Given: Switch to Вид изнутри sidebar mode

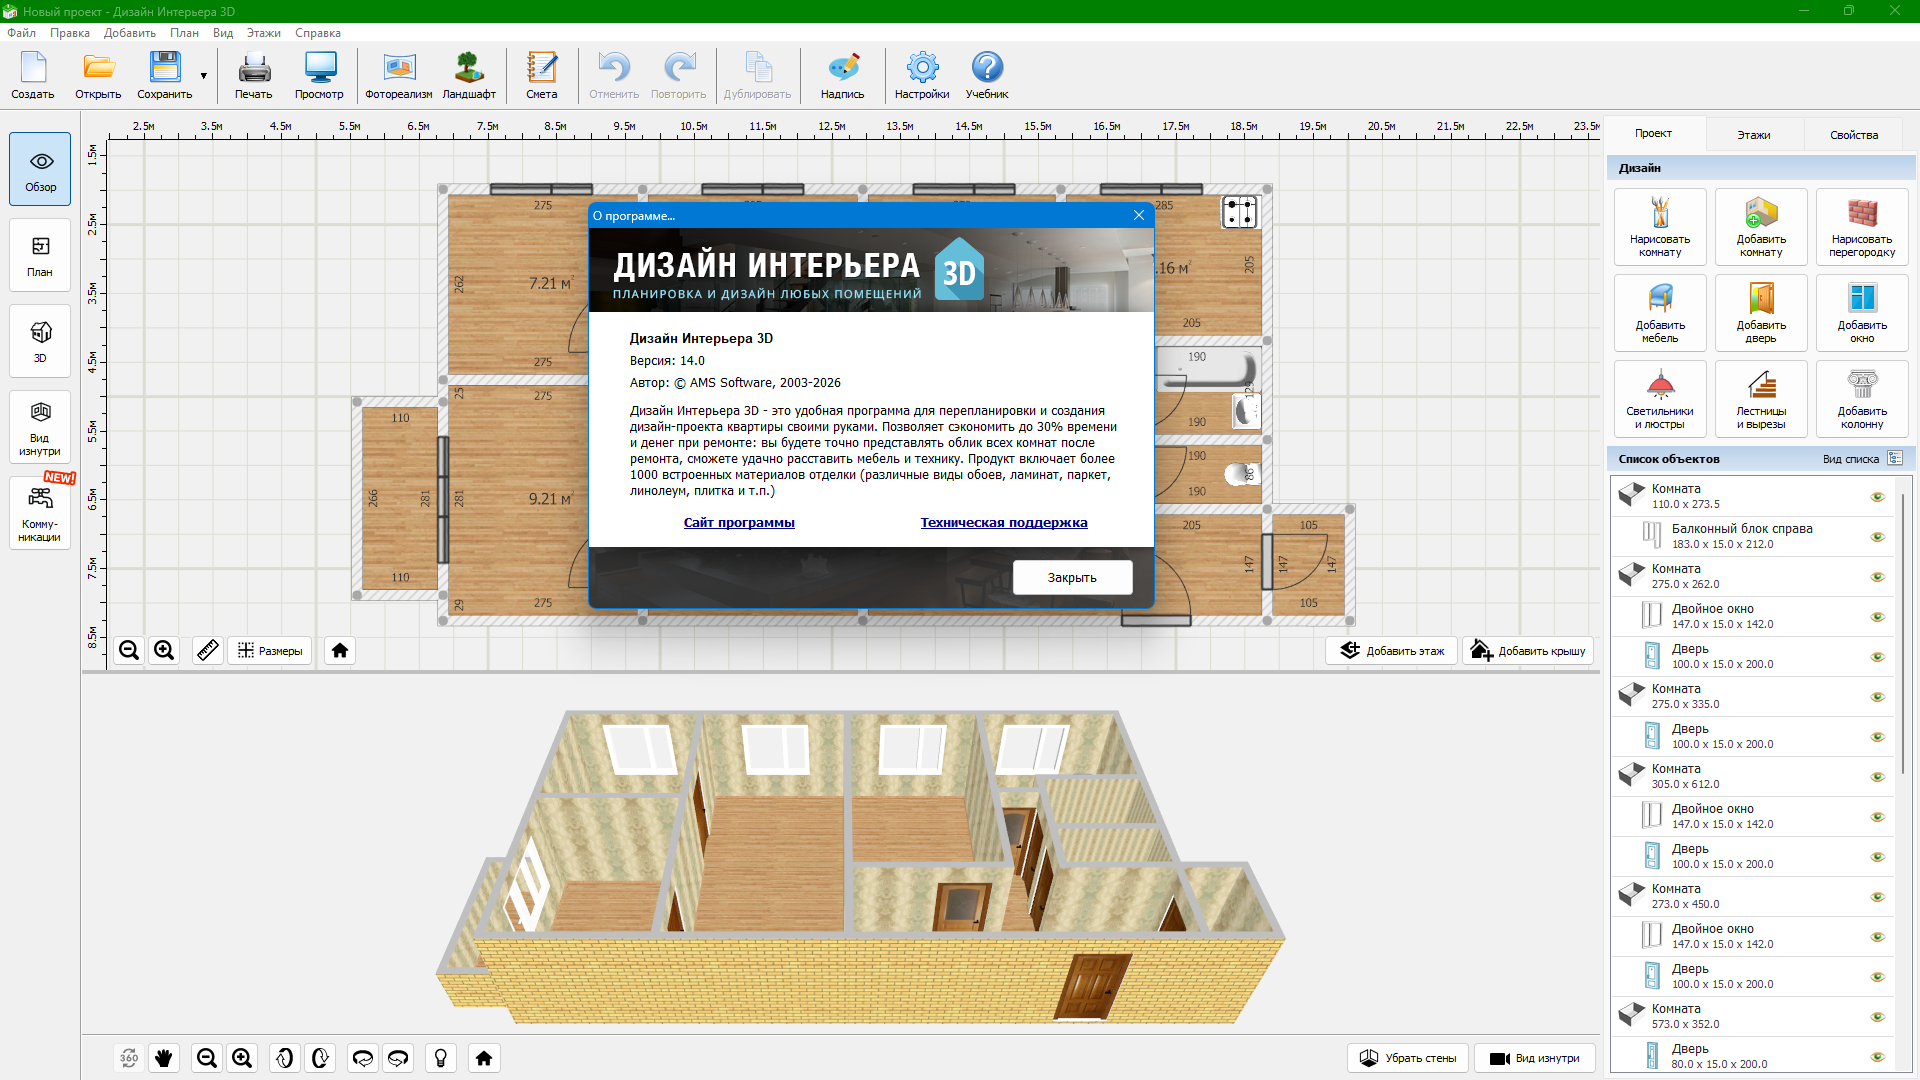Looking at the screenshot, I should coord(40,427).
